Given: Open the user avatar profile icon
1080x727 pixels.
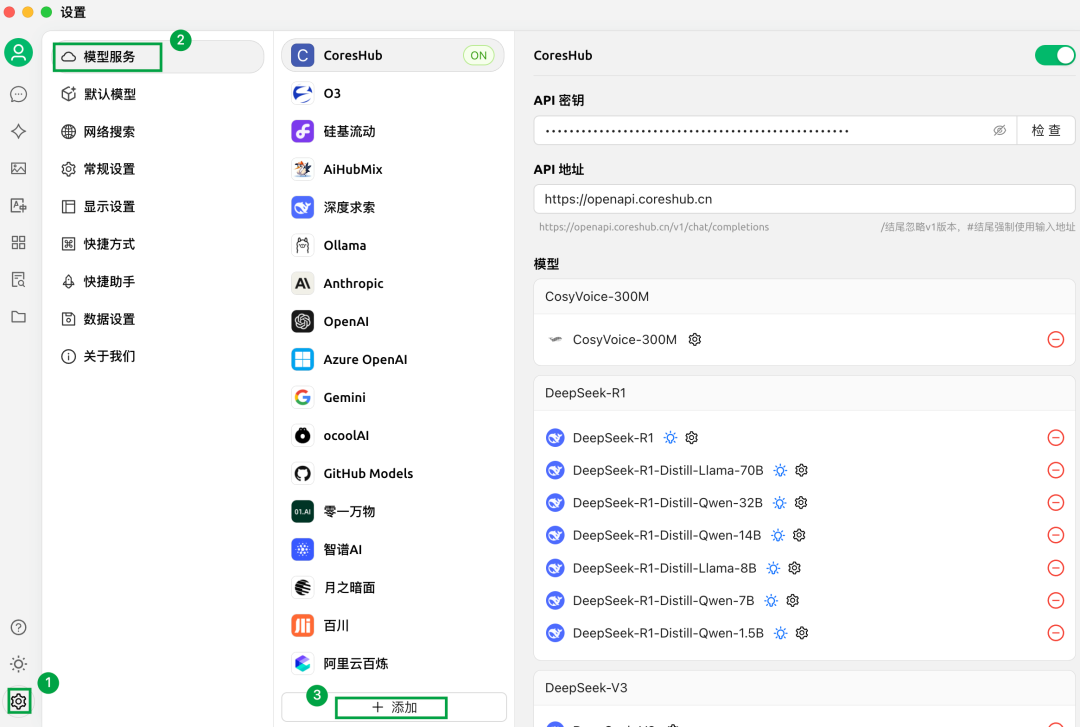Looking at the screenshot, I should [x=19, y=53].
